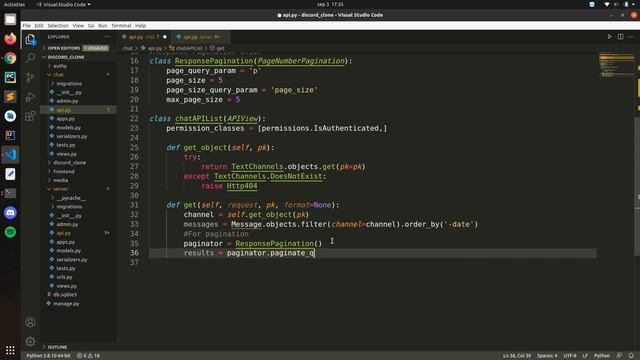Image resolution: width=640 pixels, height=360 pixels.
Task: Click the errors and warnings status indicator
Action: click(x=89, y=356)
